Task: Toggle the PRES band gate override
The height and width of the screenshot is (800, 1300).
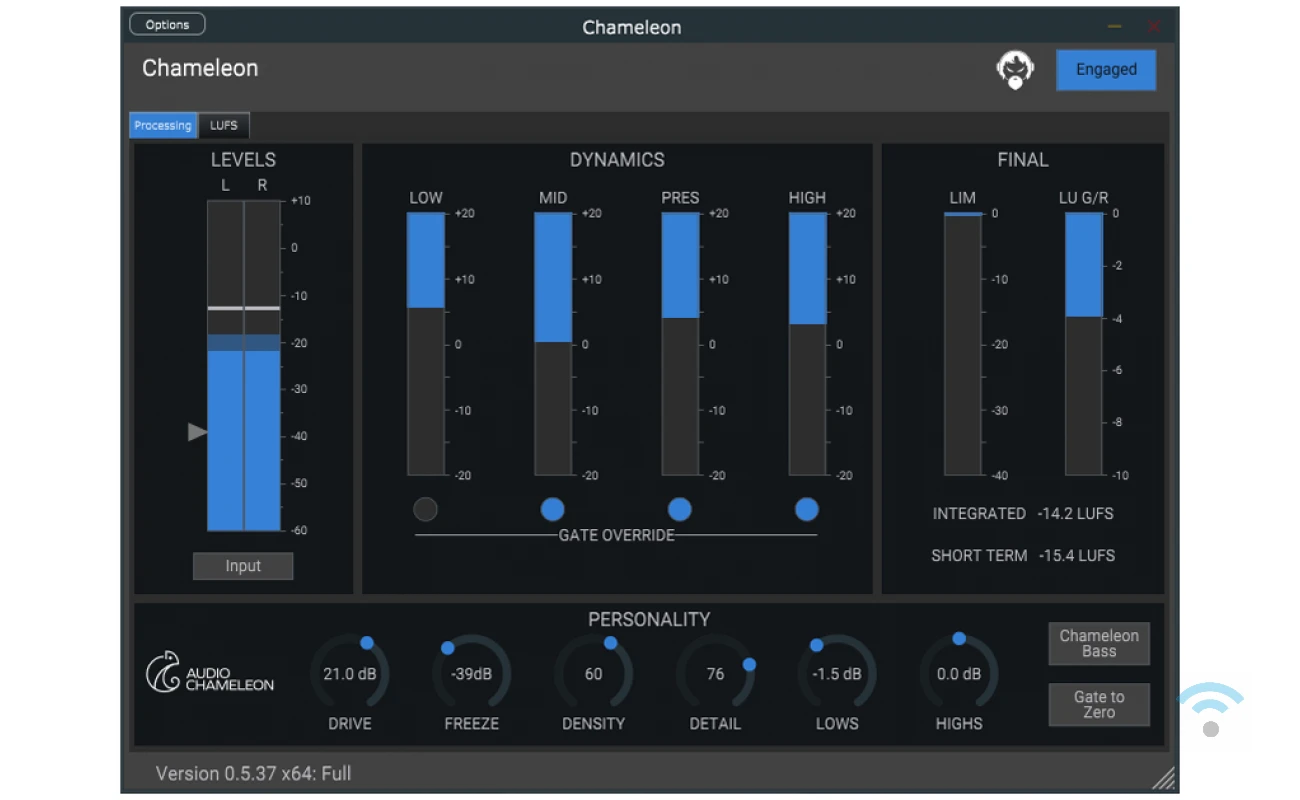Action: tap(680, 510)
